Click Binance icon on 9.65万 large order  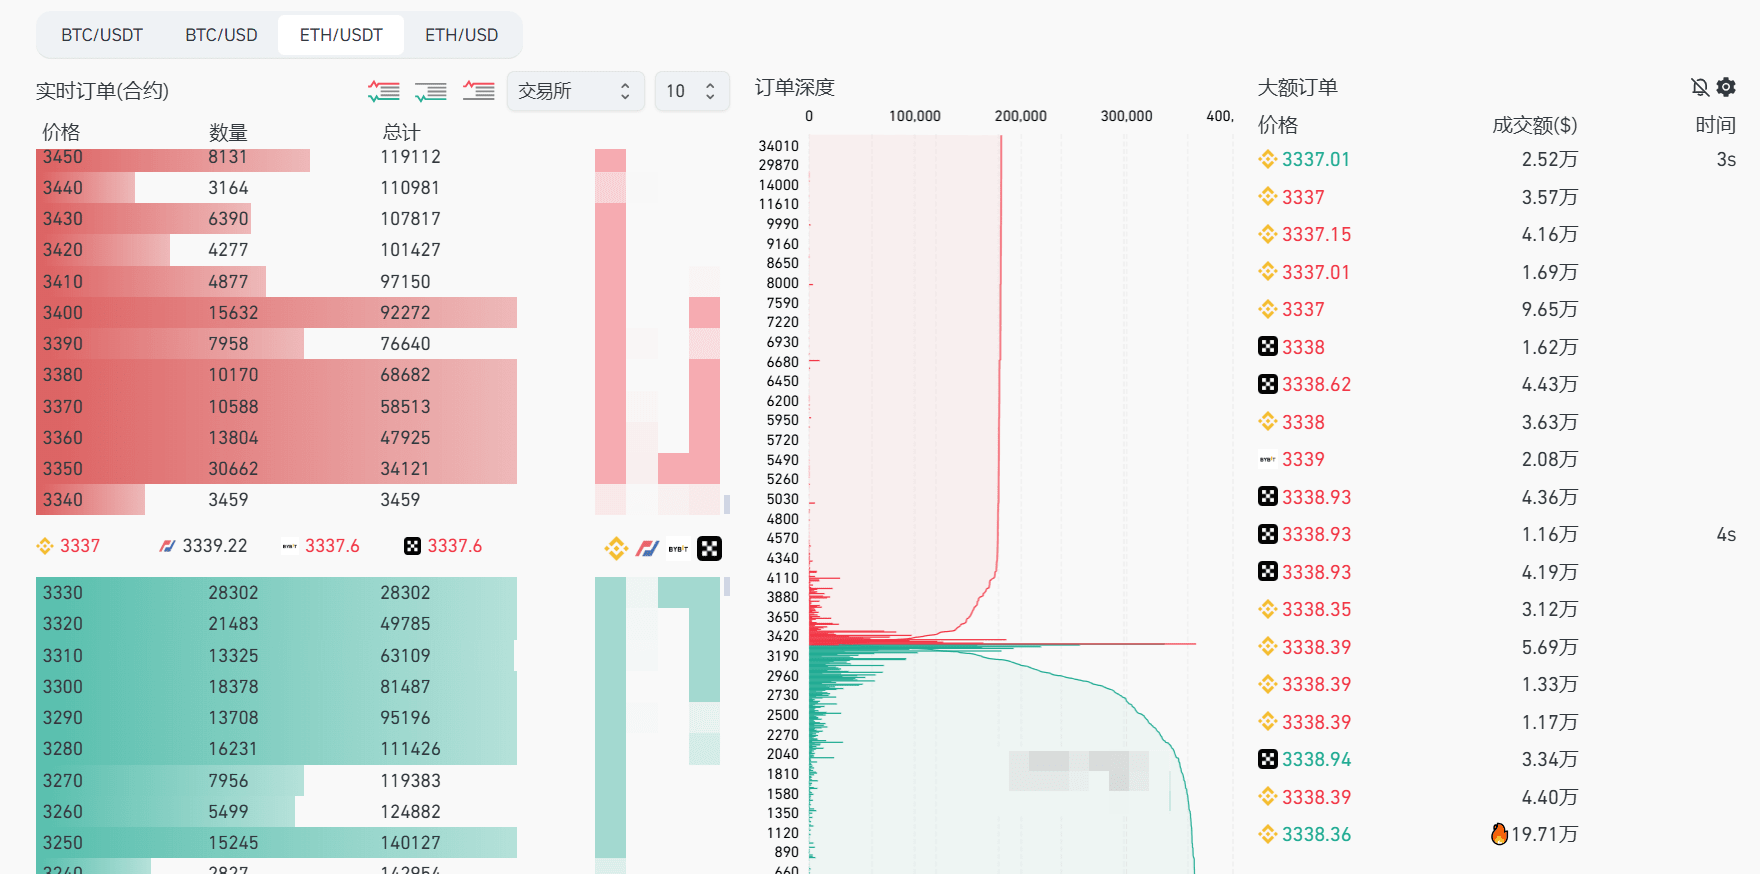pyautogui.click(x=1268, y=309)
